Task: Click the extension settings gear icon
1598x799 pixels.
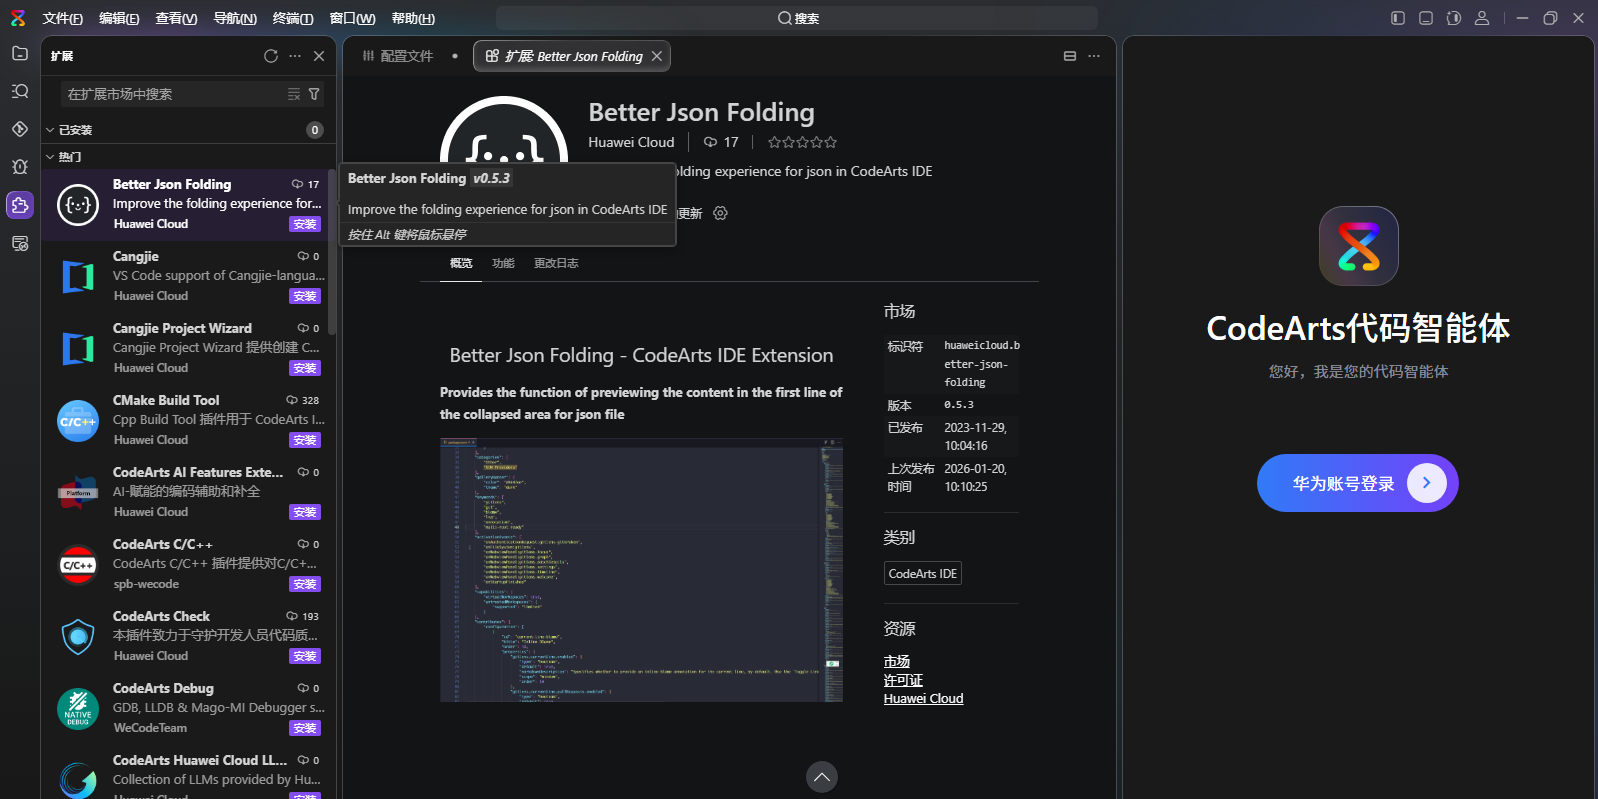Action: point(720,213)
